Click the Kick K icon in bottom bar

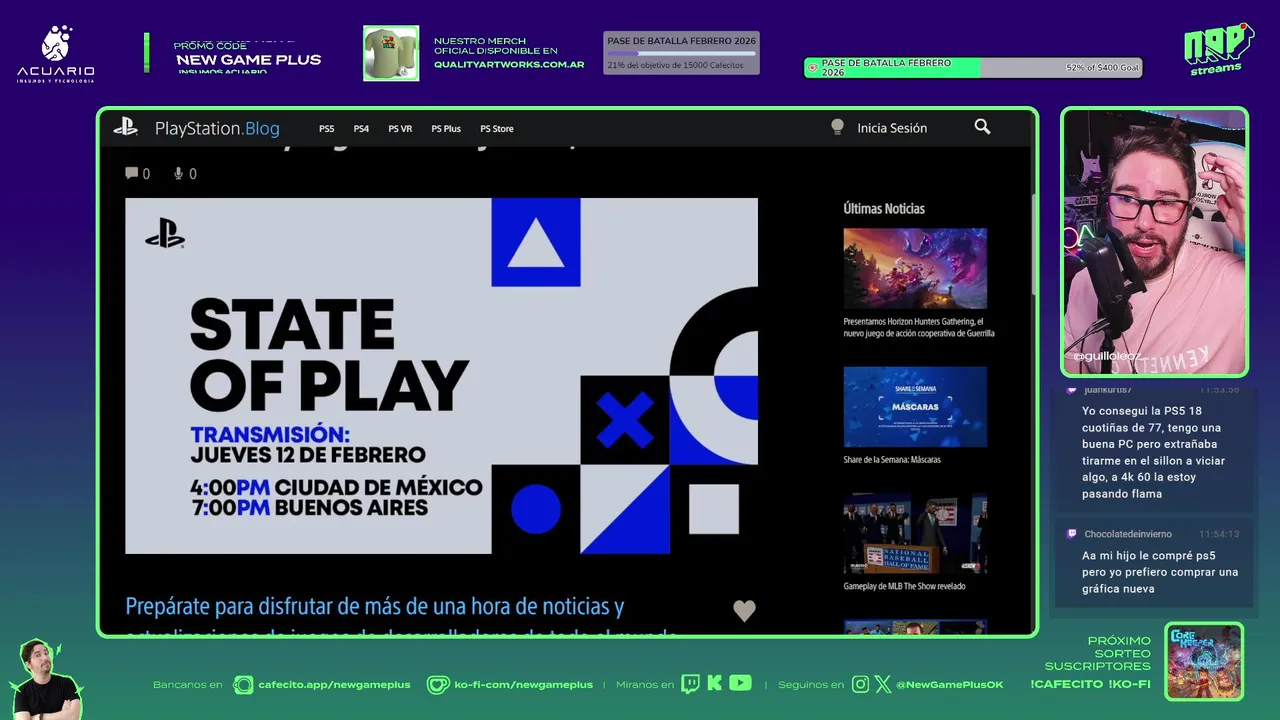click(x=714, y=684)
